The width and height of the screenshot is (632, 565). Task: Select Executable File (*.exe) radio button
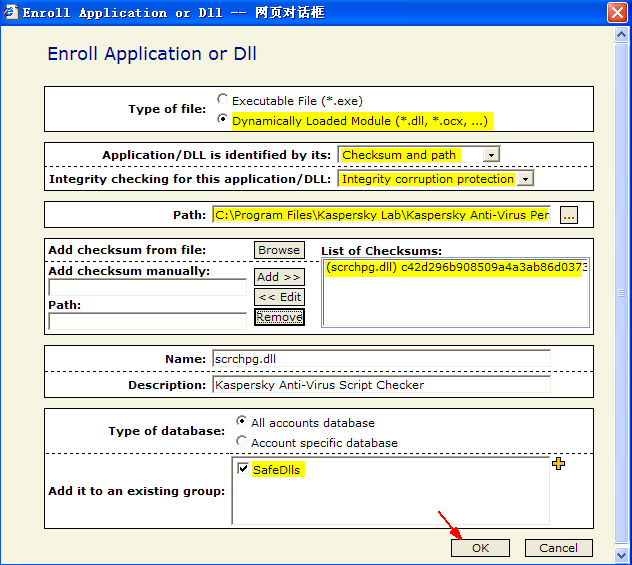222,99
